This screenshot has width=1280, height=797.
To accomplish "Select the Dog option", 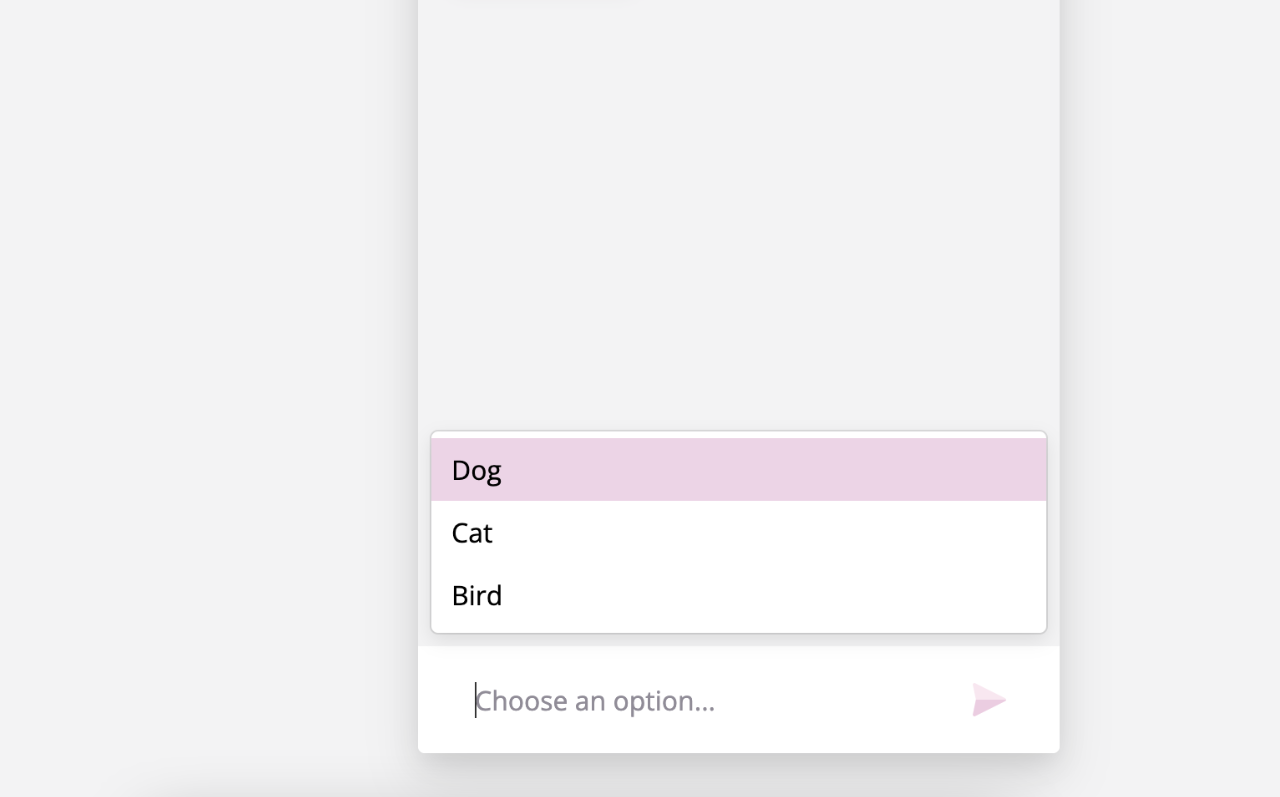I will (x=739, y=470).
